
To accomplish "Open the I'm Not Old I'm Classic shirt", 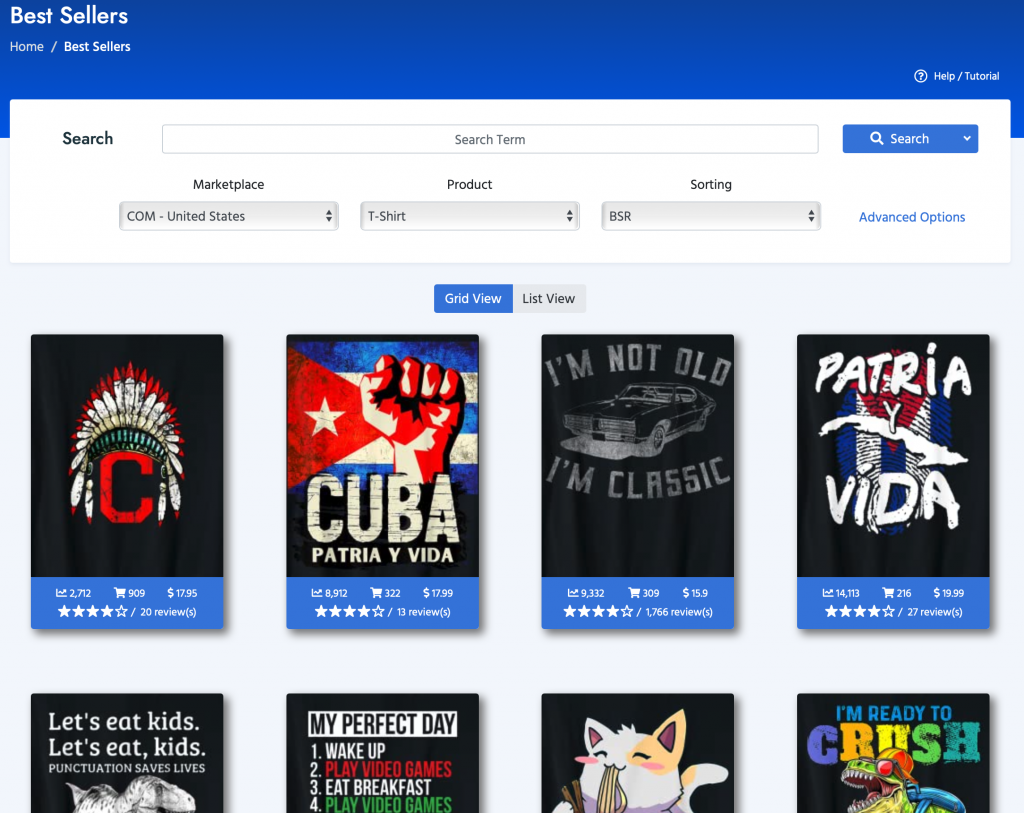I will click(638, 456).
